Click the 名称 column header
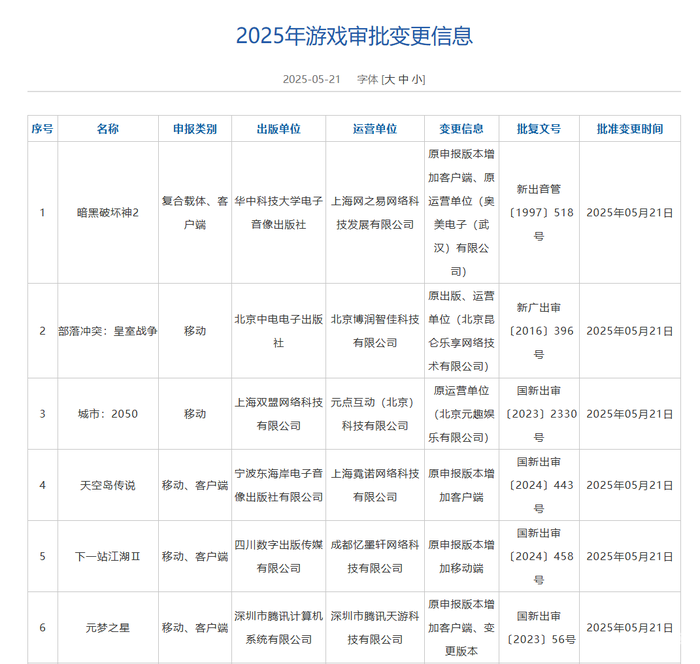This screenshot has width=700, height=664. pos(108,129)
